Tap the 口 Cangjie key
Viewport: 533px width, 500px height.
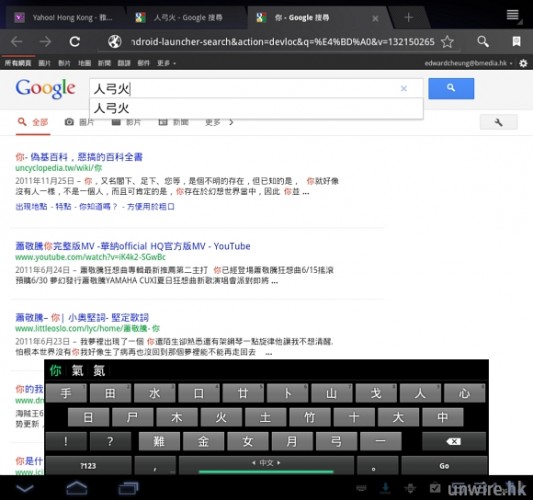click(x=199, y=393)
